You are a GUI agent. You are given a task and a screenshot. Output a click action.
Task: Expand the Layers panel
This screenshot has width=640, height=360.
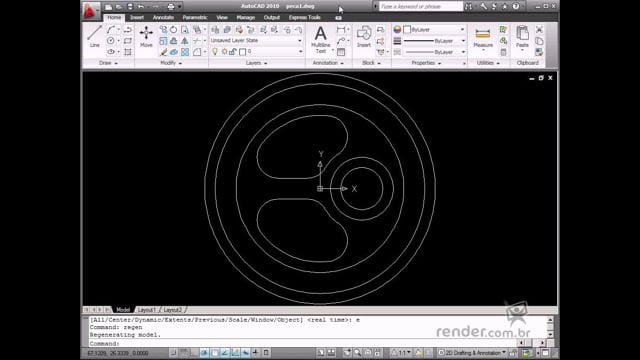[x=256, y=63]
